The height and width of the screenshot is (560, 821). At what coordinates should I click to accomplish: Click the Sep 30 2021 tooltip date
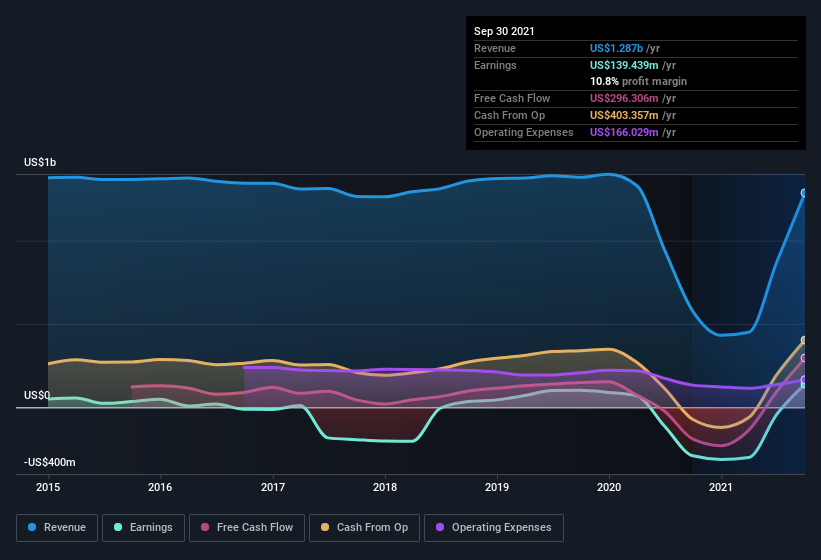tap(504, 31)
